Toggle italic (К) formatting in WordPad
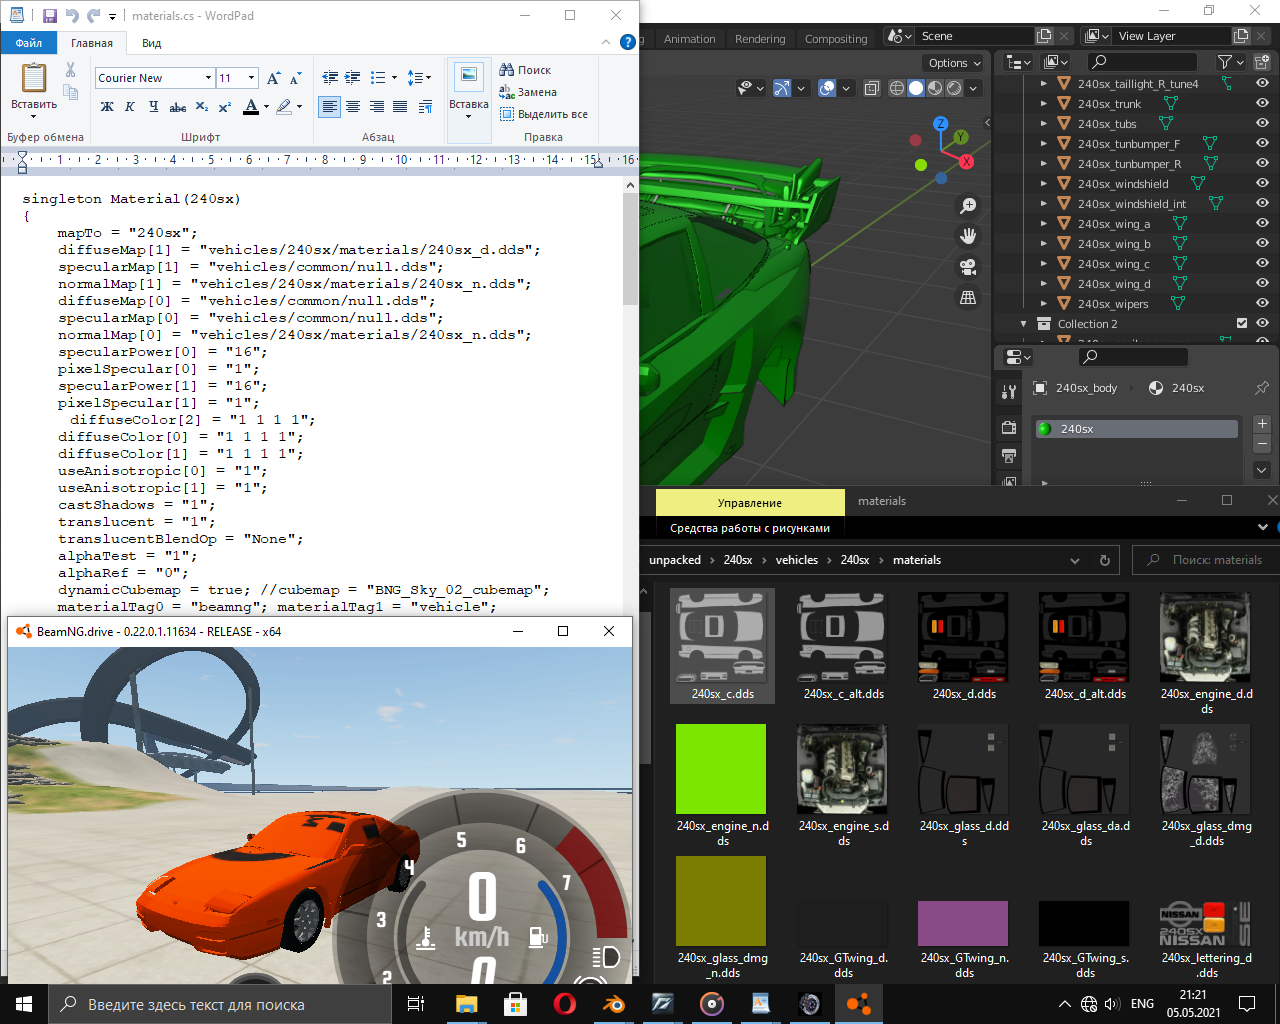This screenshot has width=1280, height=1024. click(x=130, y=106)
